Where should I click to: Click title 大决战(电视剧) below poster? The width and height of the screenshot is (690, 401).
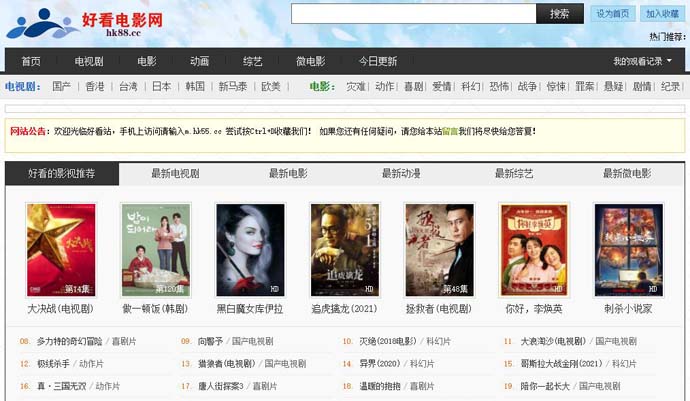pyautogui.click(x=61, y=309)
